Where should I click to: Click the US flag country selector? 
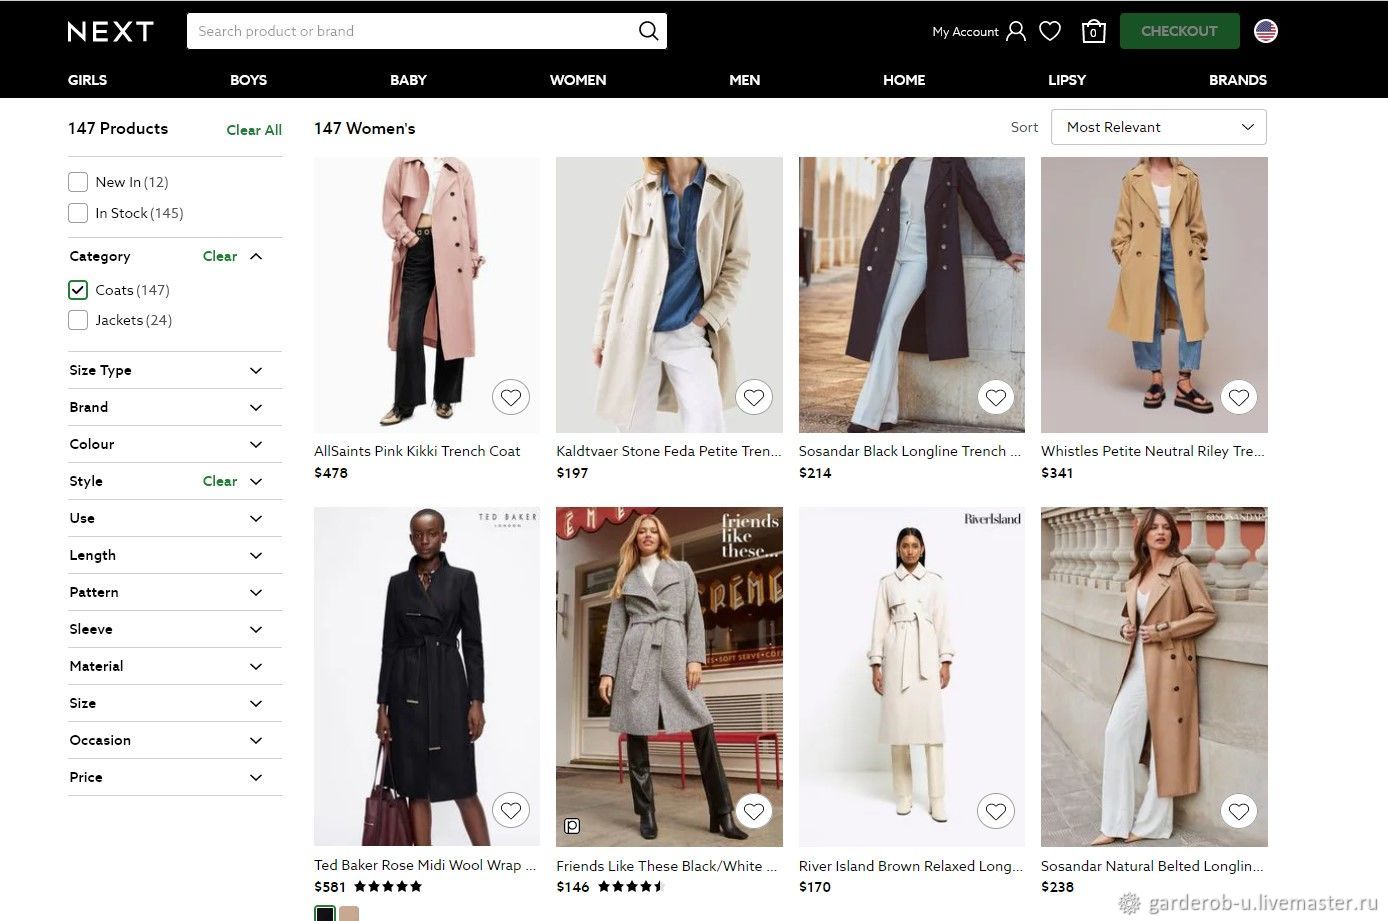pyautogui.click(x=1266, y=31)
